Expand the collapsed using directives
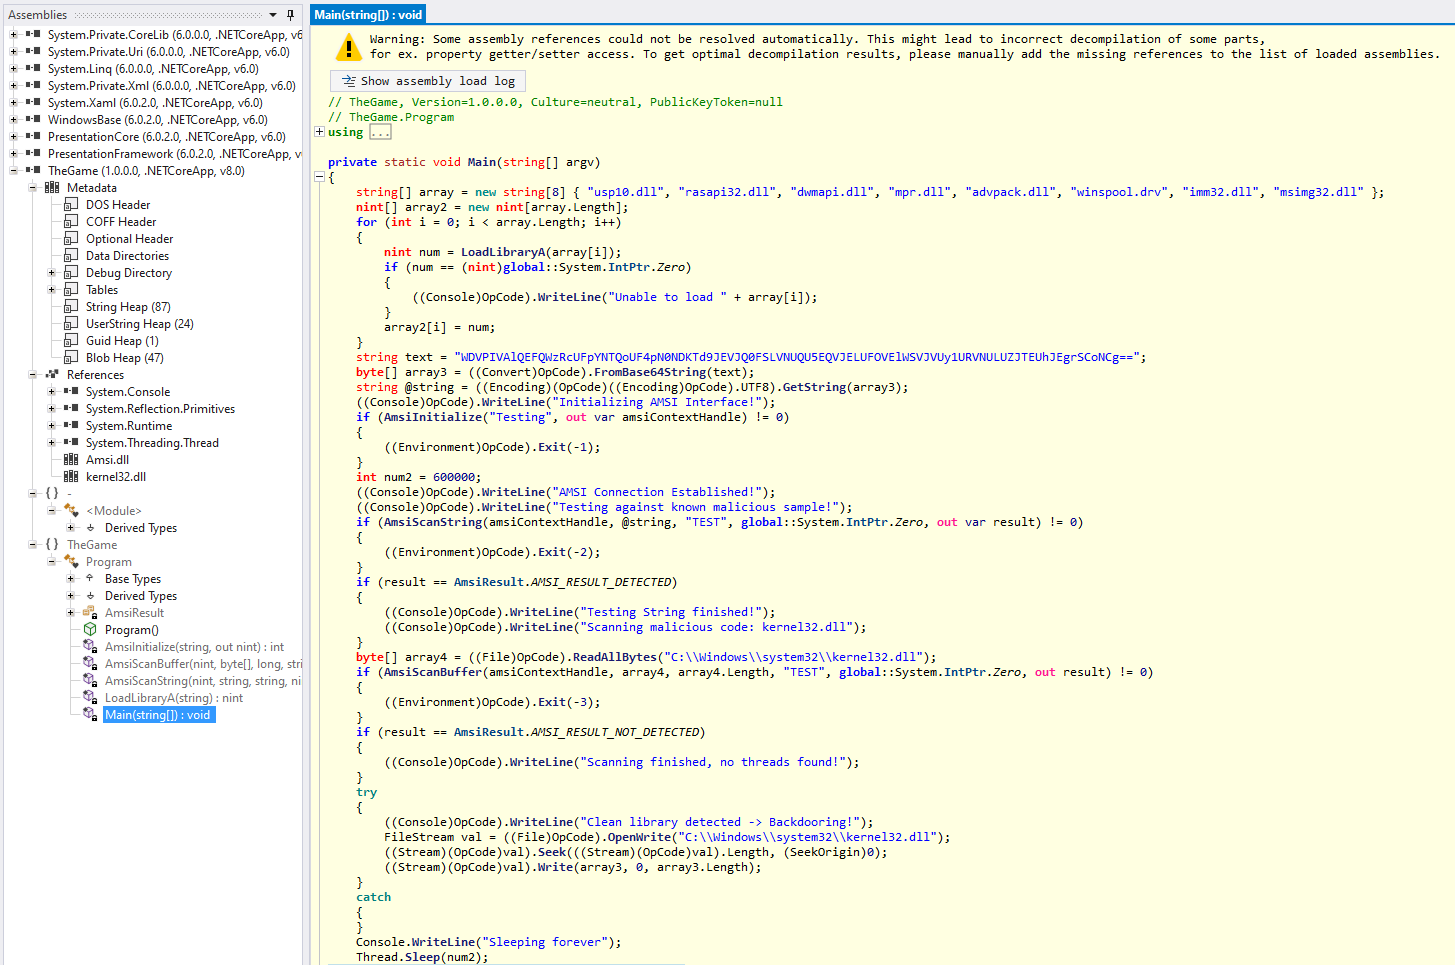 pos(319,131)
